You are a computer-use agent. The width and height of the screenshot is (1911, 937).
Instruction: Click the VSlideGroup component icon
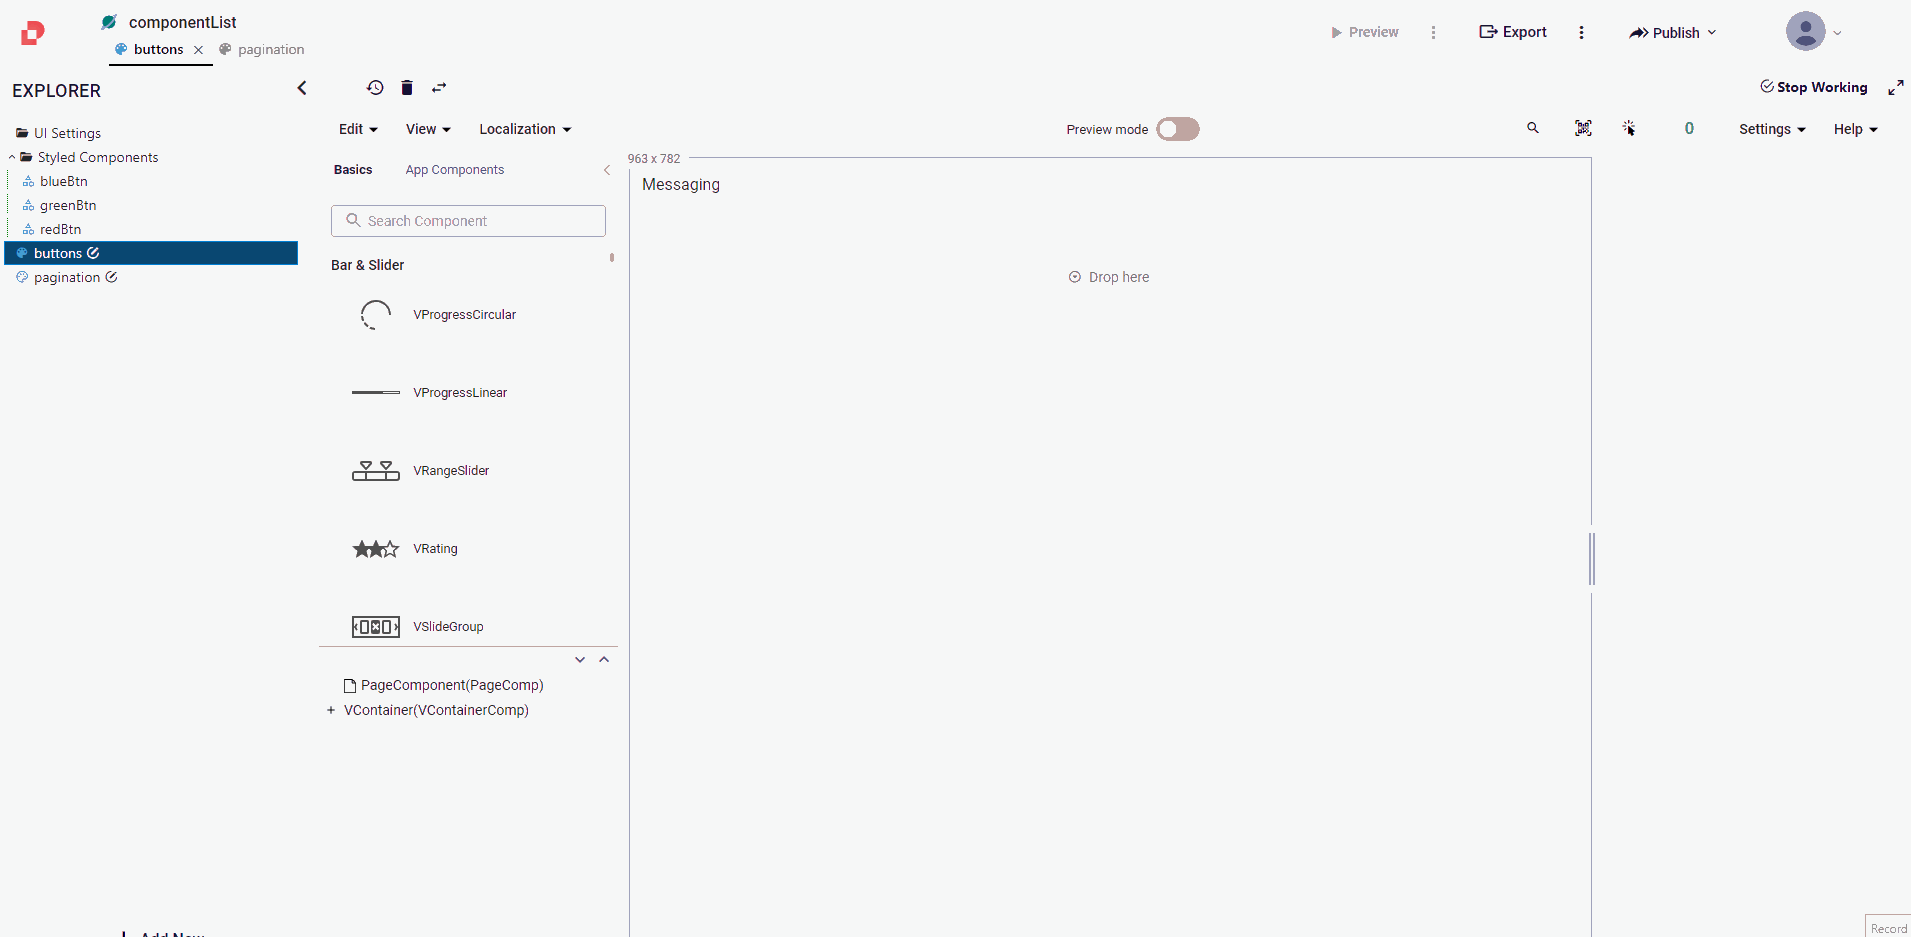[x=375, y=627]
